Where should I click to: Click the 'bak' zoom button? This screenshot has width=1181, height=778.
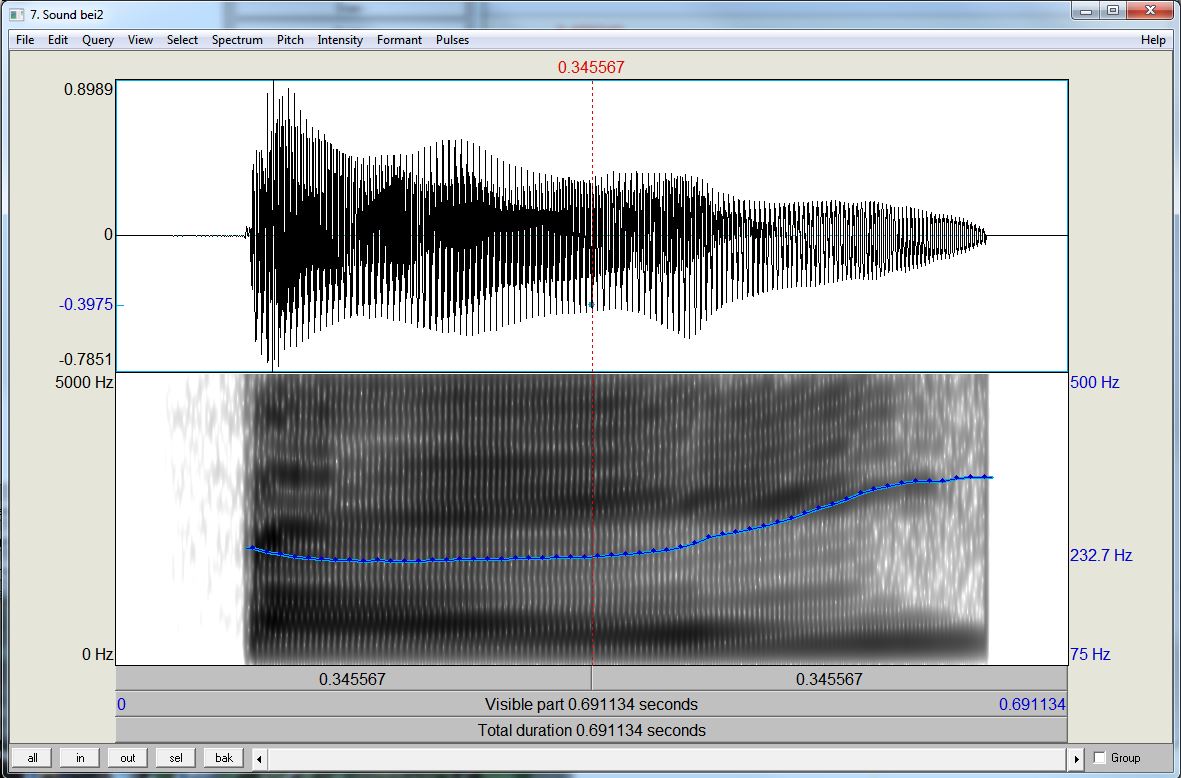click(x=224, y=758)
